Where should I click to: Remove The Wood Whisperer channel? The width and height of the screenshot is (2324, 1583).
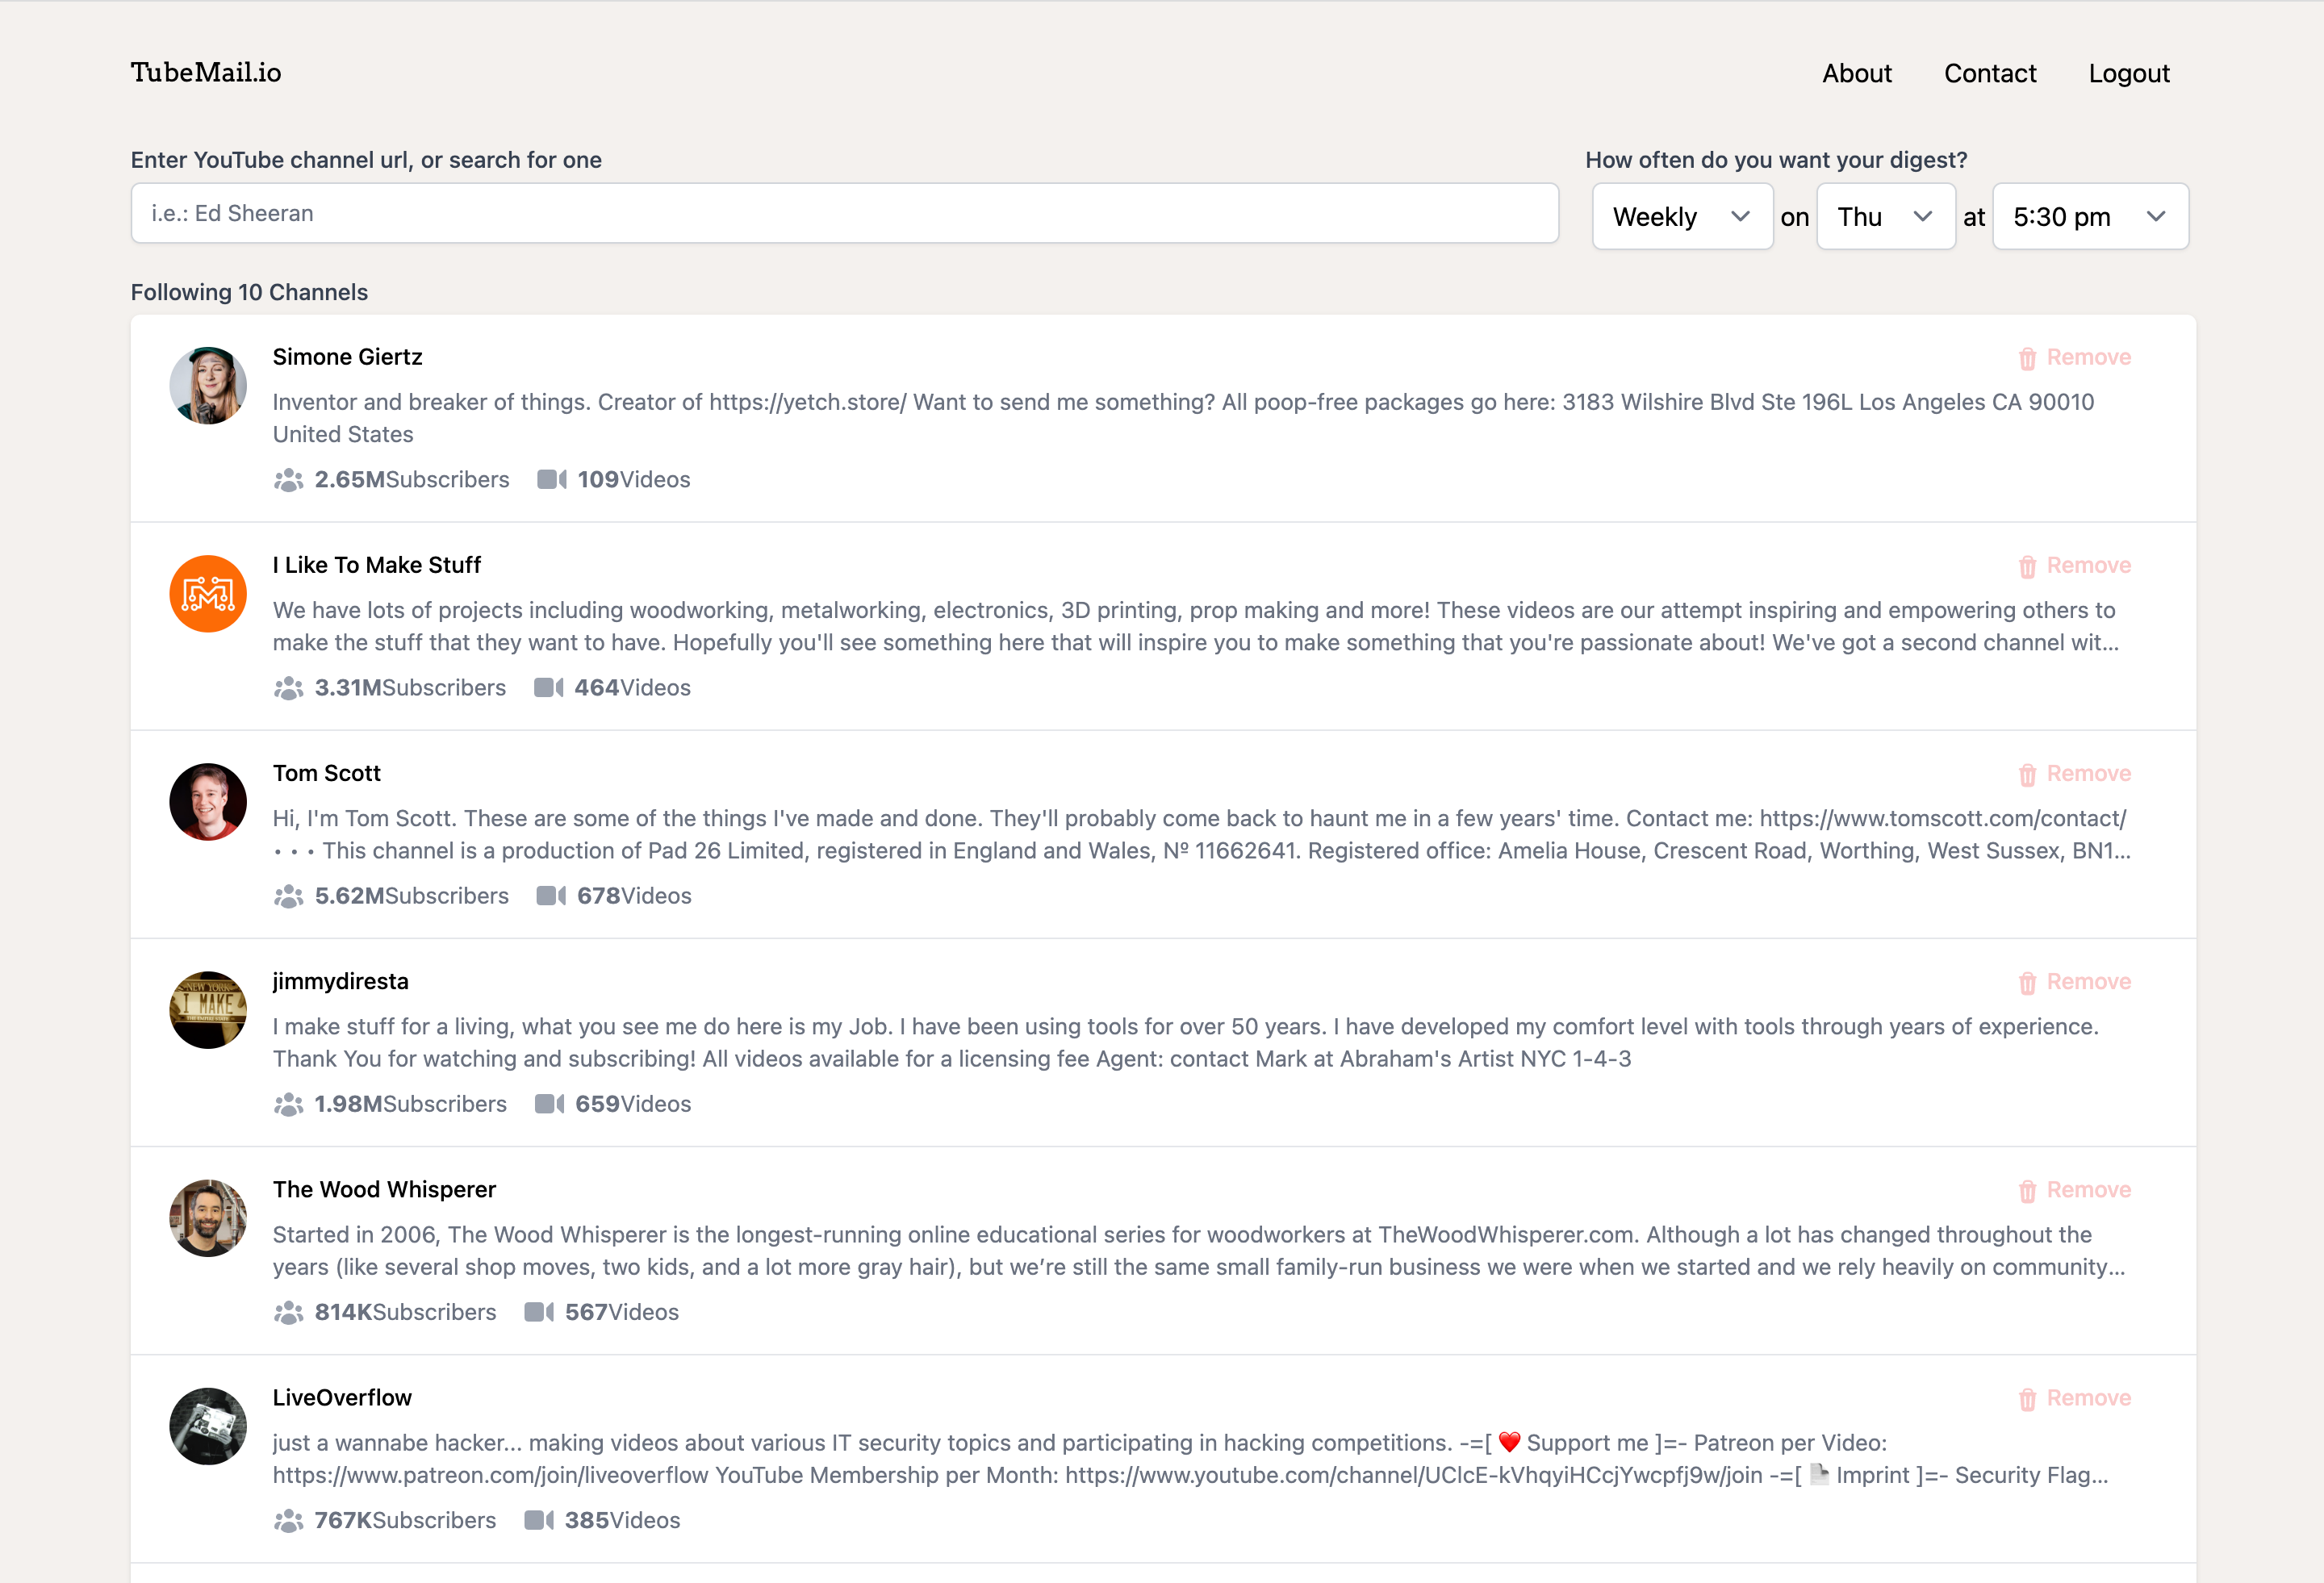pos(2075,1190)
